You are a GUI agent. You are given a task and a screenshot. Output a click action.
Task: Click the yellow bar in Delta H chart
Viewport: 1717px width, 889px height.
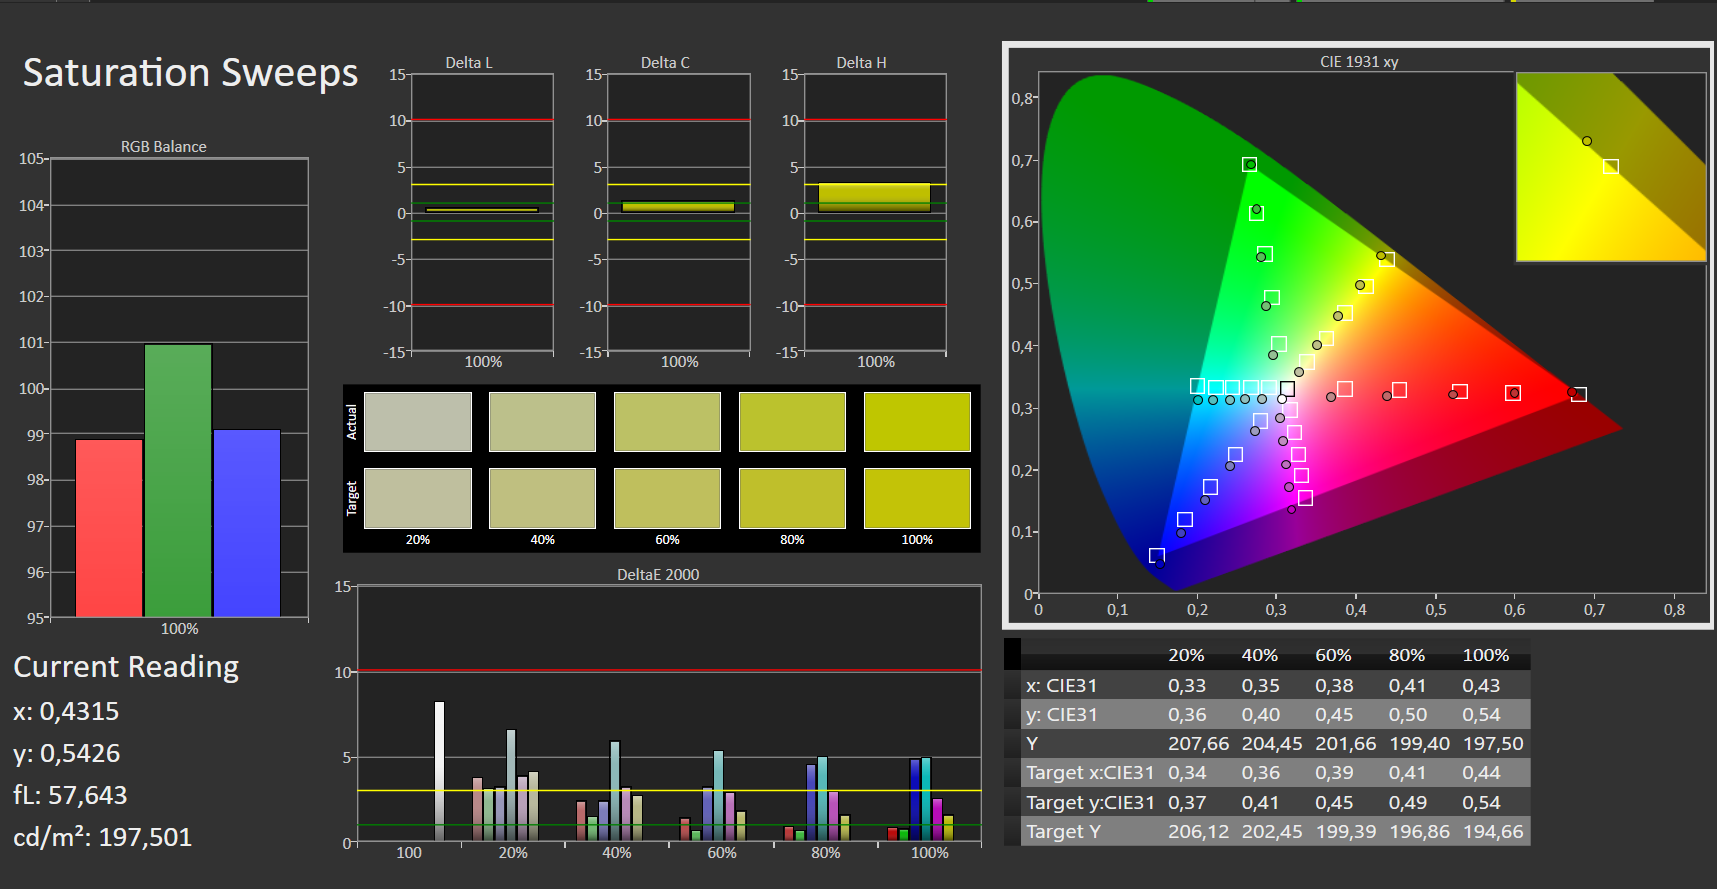click(874, 198)
